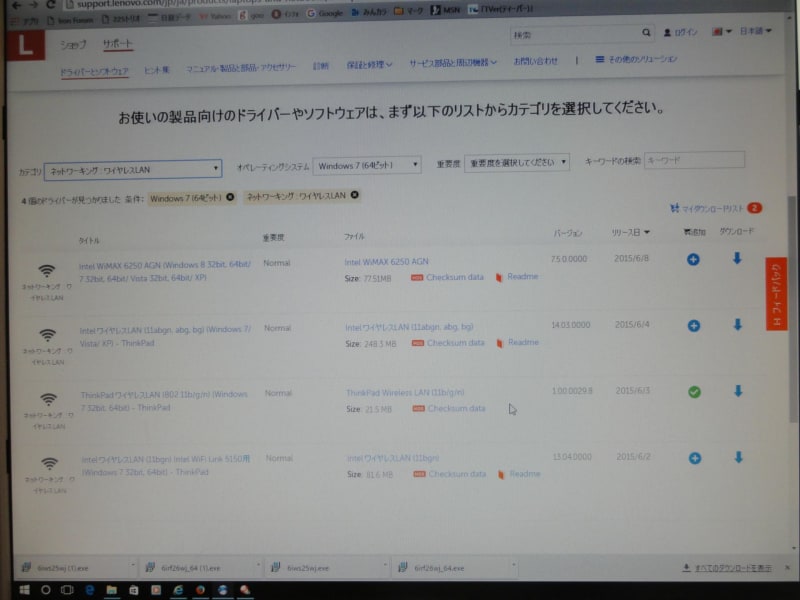Screen dimensions: 800x600
Task: Click Cortana circle on taskbar
Action: [45, 590]
